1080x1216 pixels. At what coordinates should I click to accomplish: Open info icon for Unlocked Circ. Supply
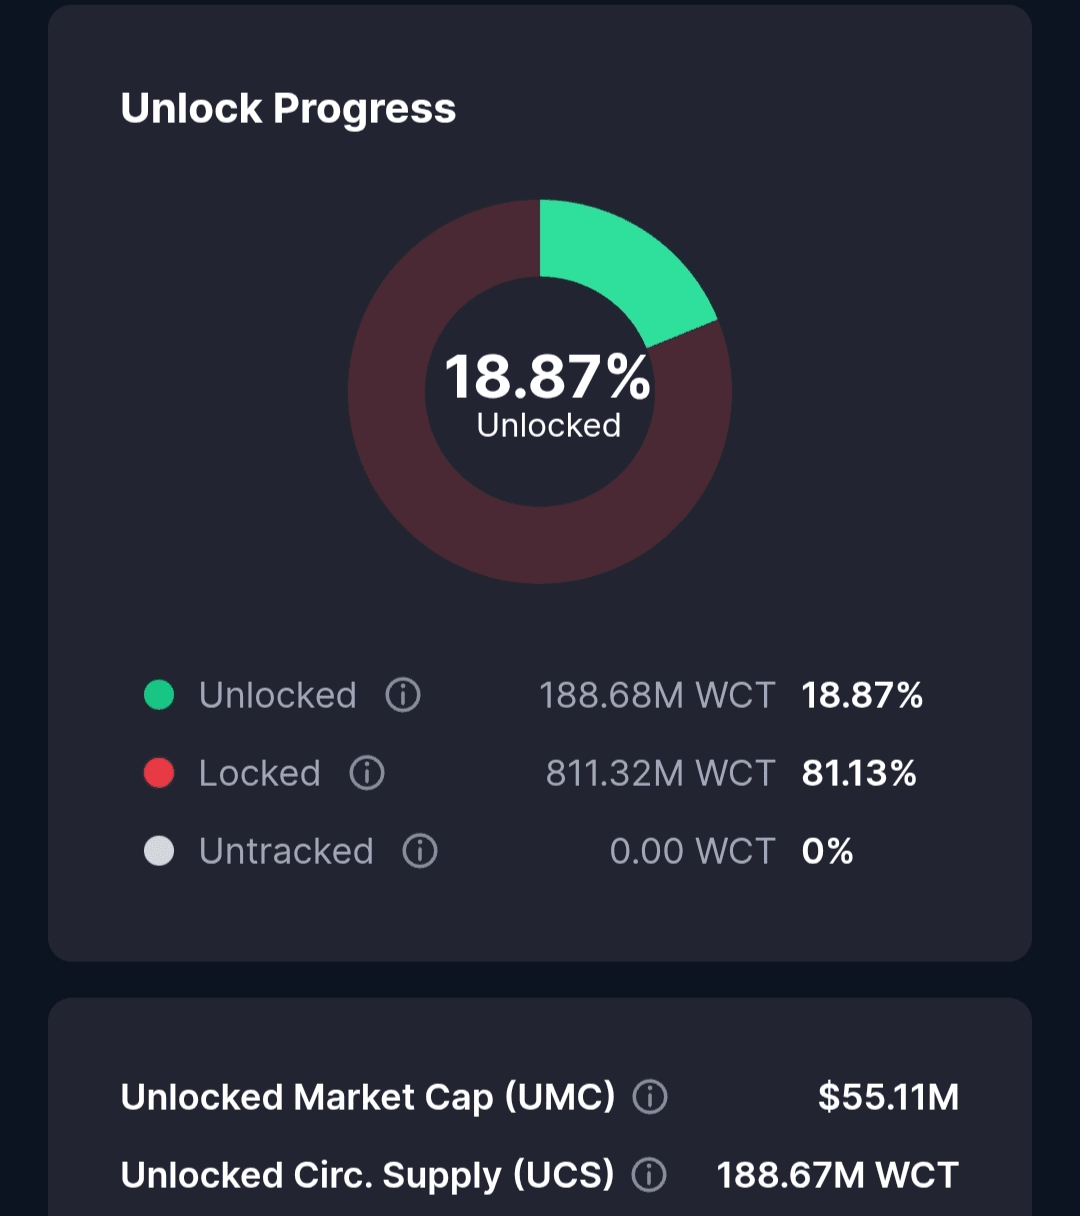pos(649,1175)
